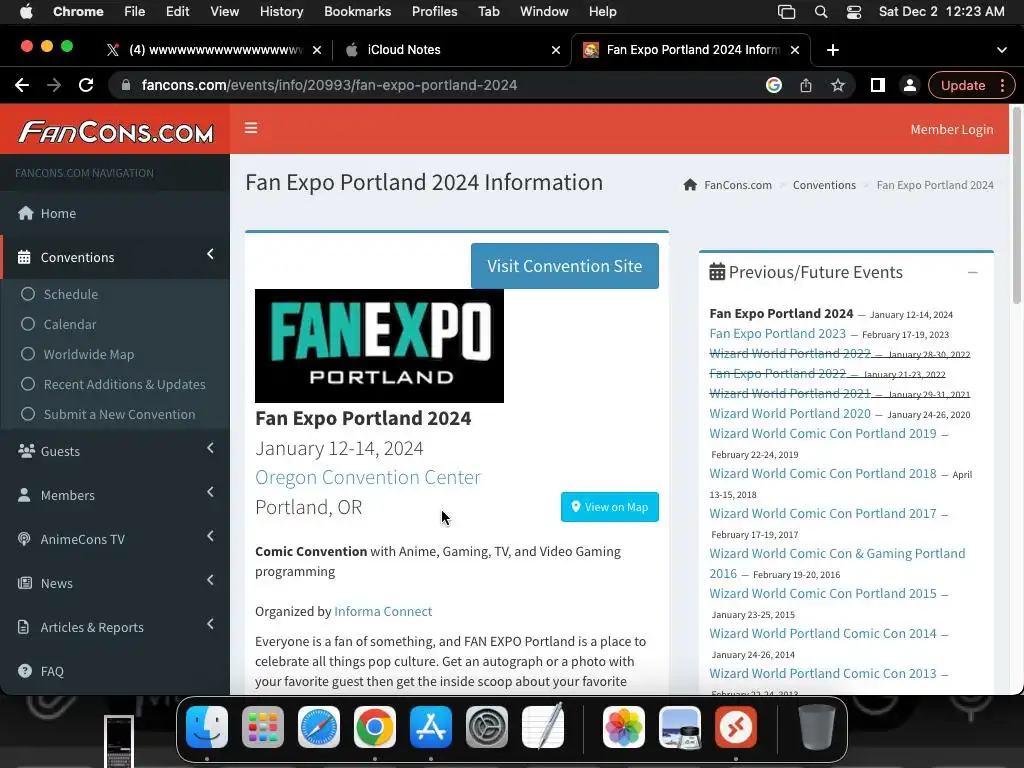
Task: Open the Oregon Convention Center link
Action: tap(368, 477)
